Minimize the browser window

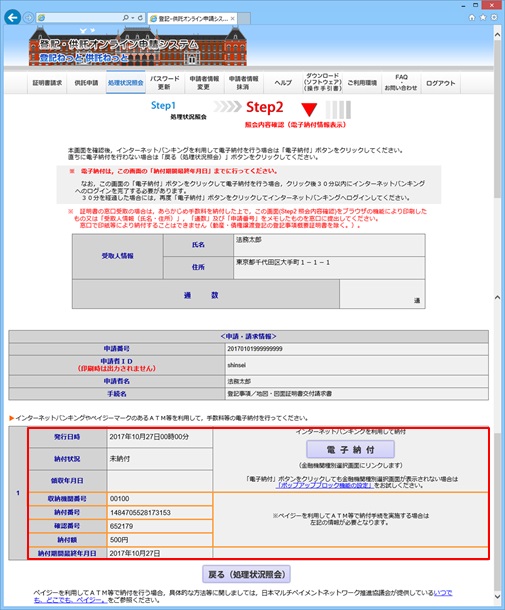click(463, 6)
